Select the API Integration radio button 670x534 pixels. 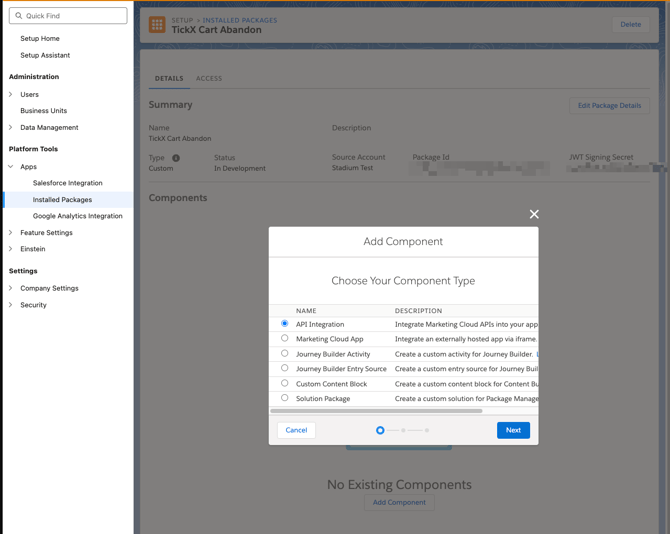click(285, 324)
